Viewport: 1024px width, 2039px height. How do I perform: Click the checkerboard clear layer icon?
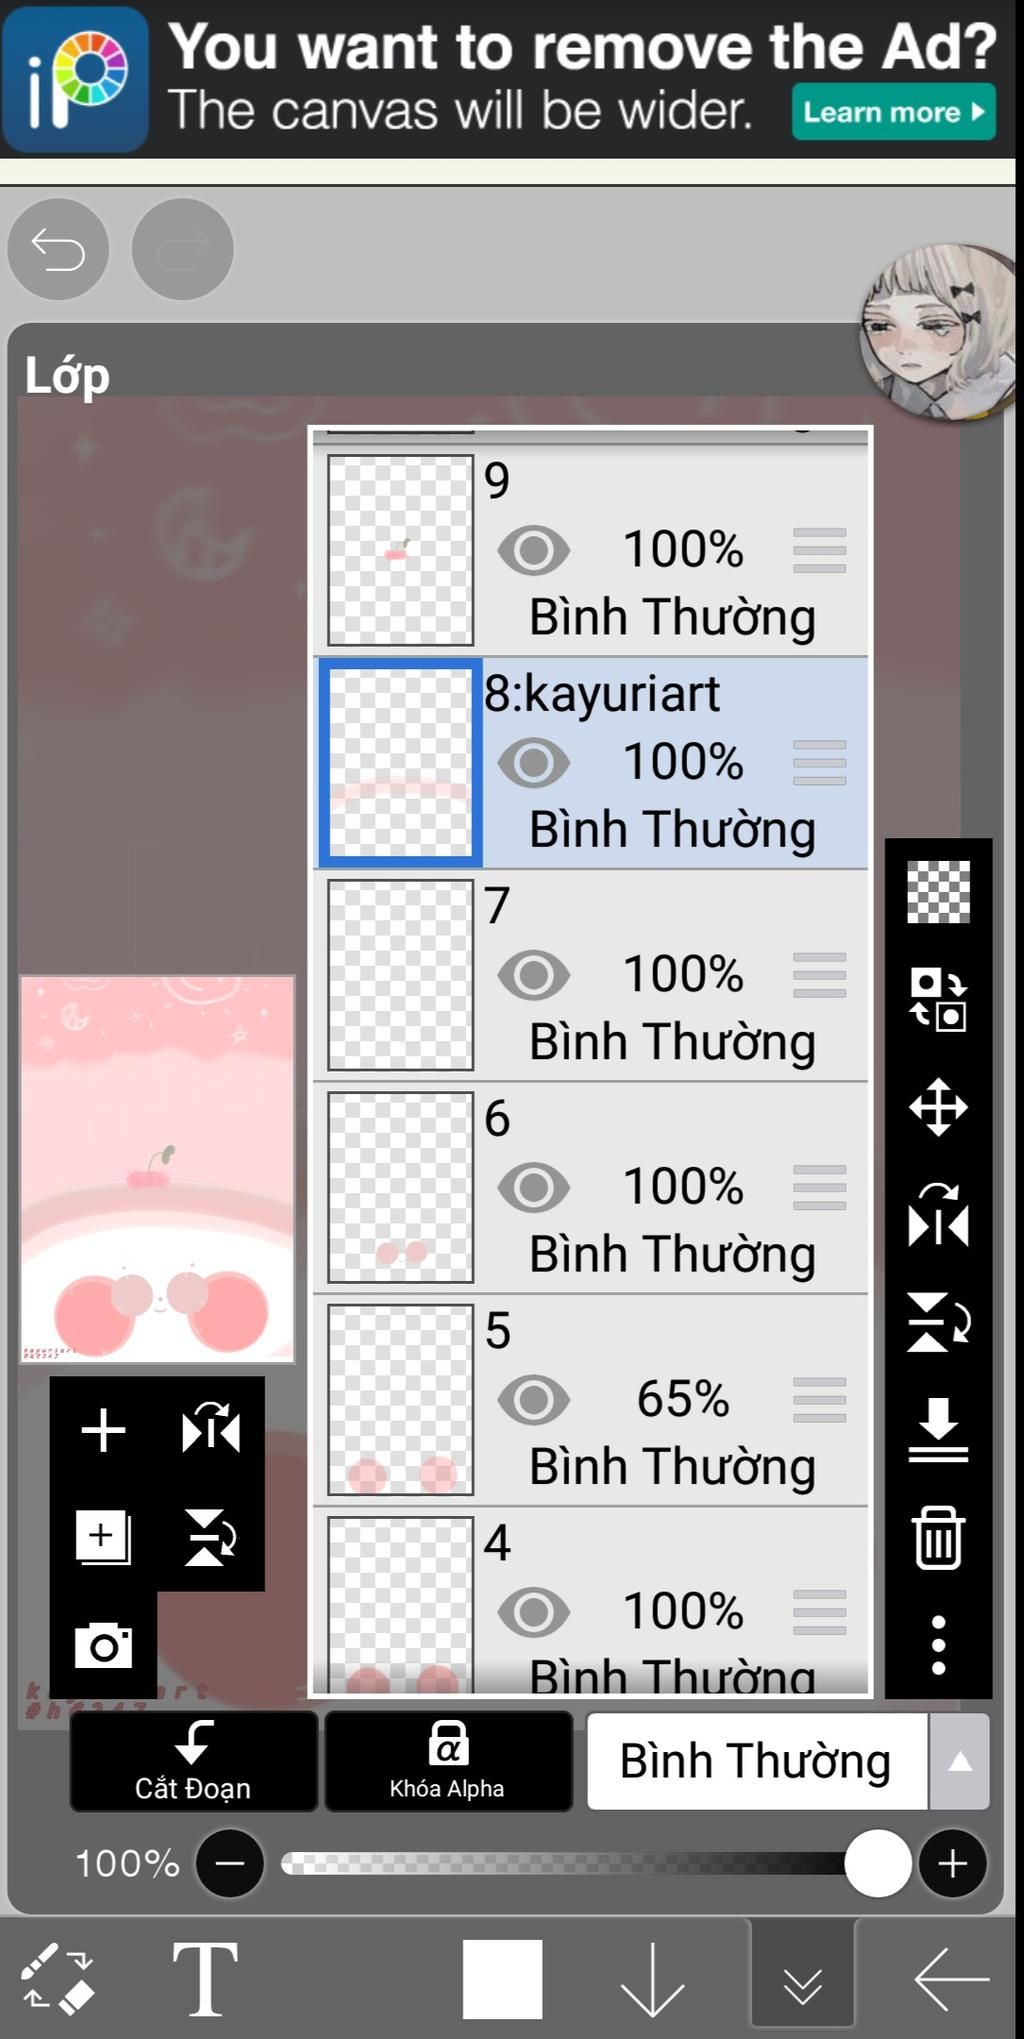coord(938,891)
